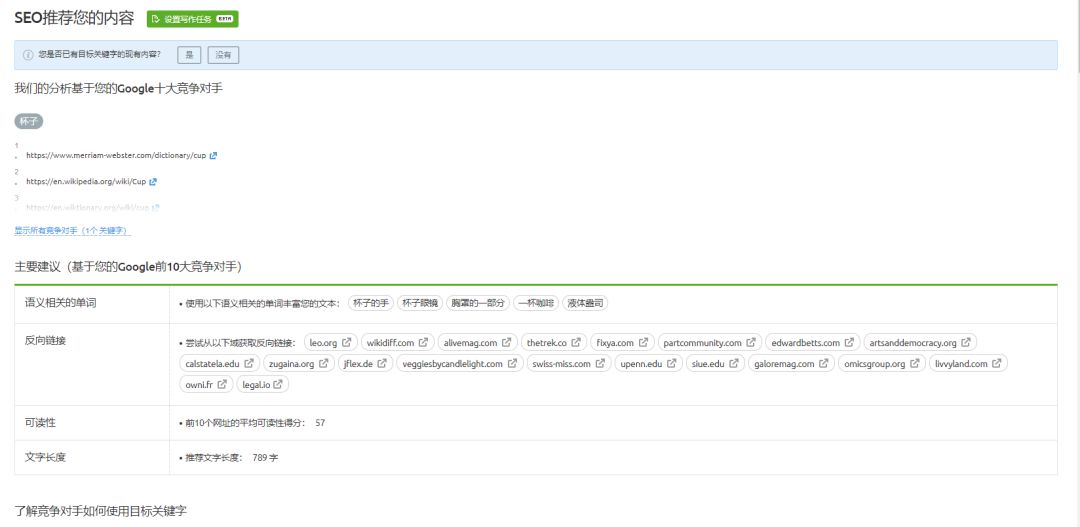Click the 反向链接 row label

[45, 340]
